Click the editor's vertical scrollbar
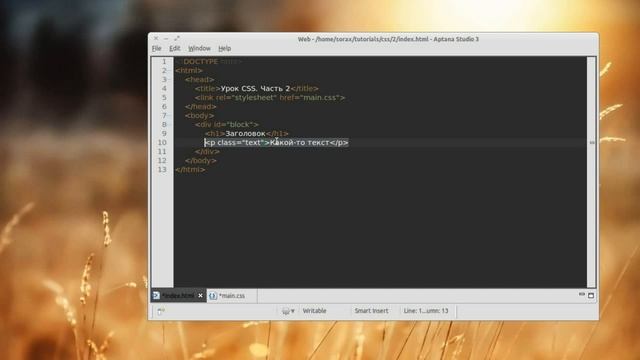Image resolution: width=640 pixels, height=360 pixels. 591,172
